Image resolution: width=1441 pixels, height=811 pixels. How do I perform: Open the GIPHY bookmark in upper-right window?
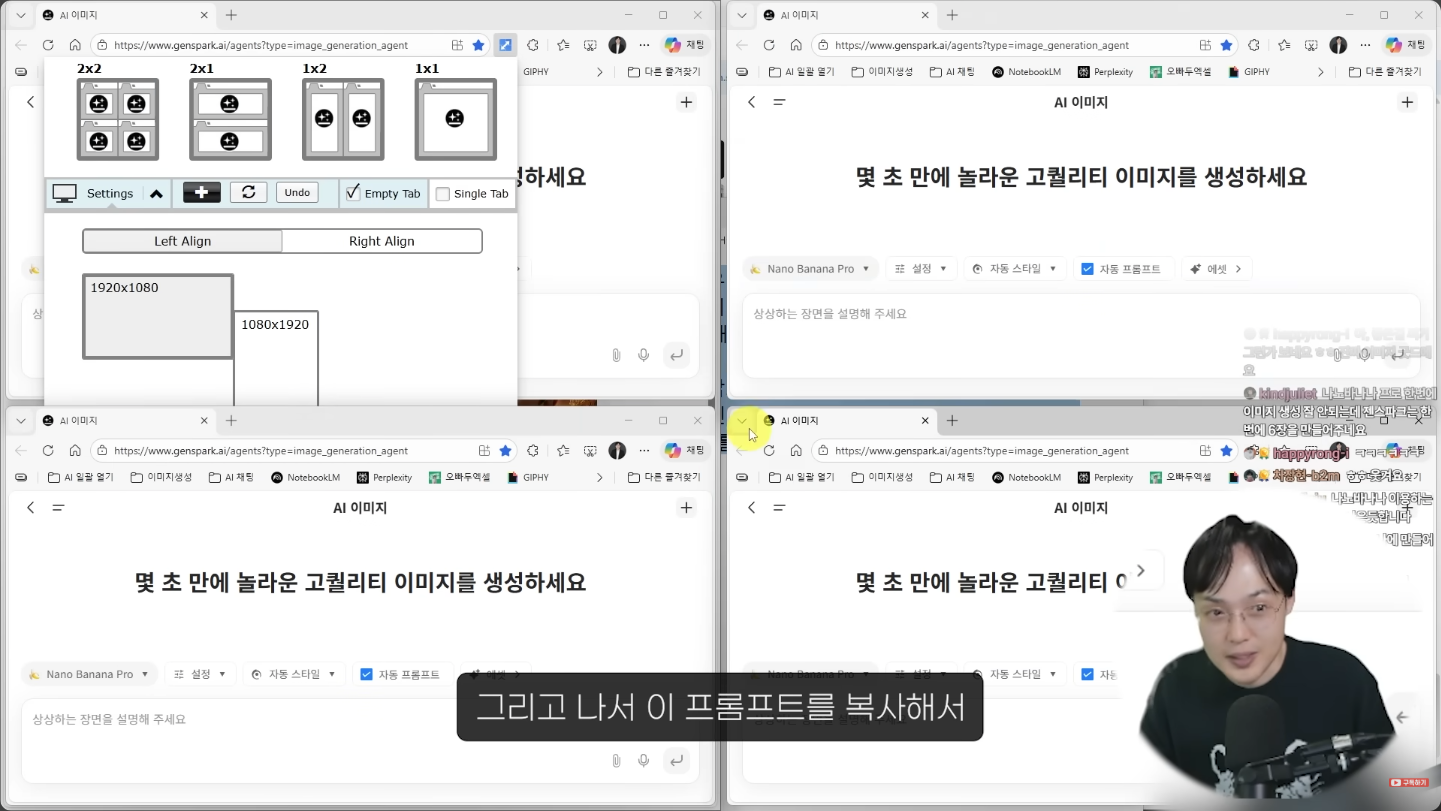point(1250,72)
